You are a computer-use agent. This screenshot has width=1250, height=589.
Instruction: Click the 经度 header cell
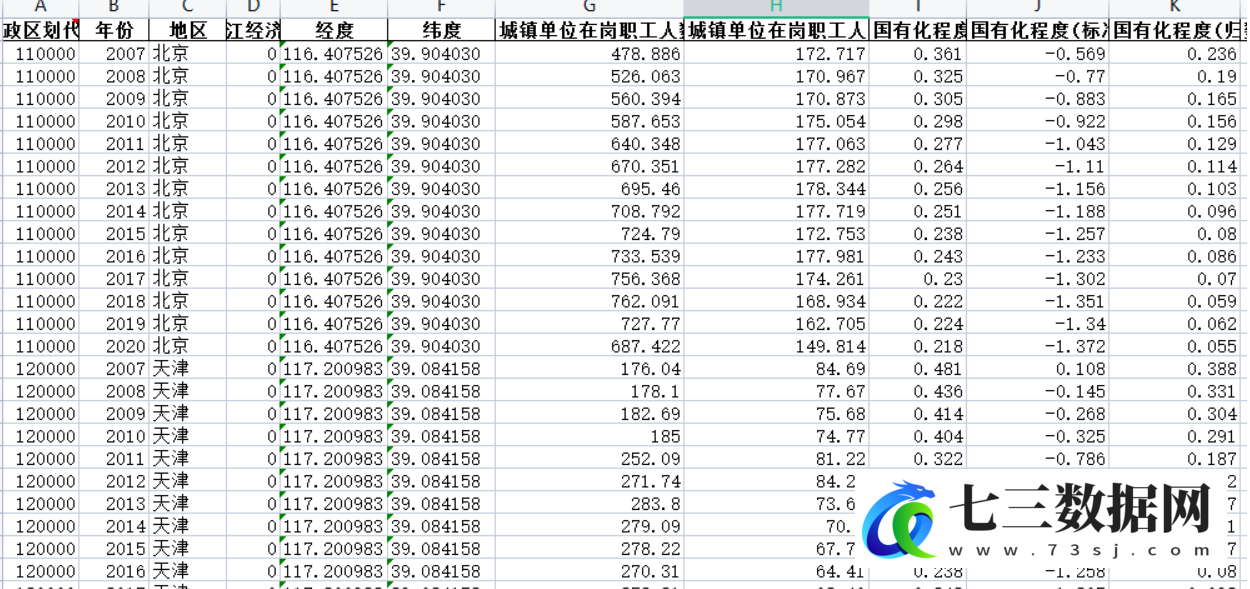click(x=333, y=30)
